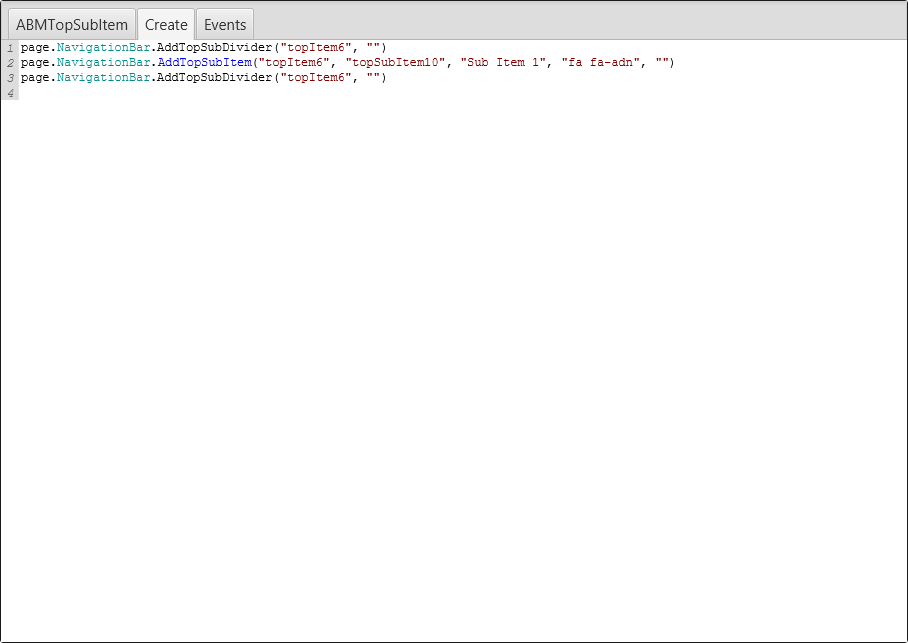Click "topItem6" string on line 3
Image resolution: width=908 pixels, height=643 pixels.
pyautogui.click(x=316, y=78)
